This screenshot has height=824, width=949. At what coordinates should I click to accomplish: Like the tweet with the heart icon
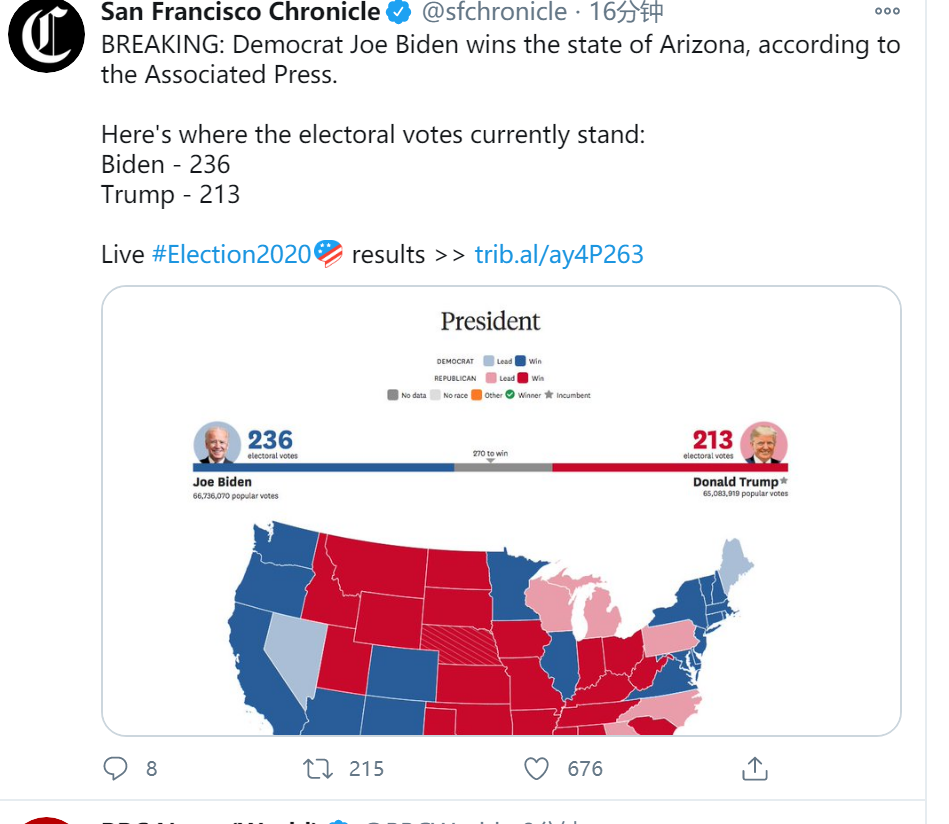tap(537, 768)
